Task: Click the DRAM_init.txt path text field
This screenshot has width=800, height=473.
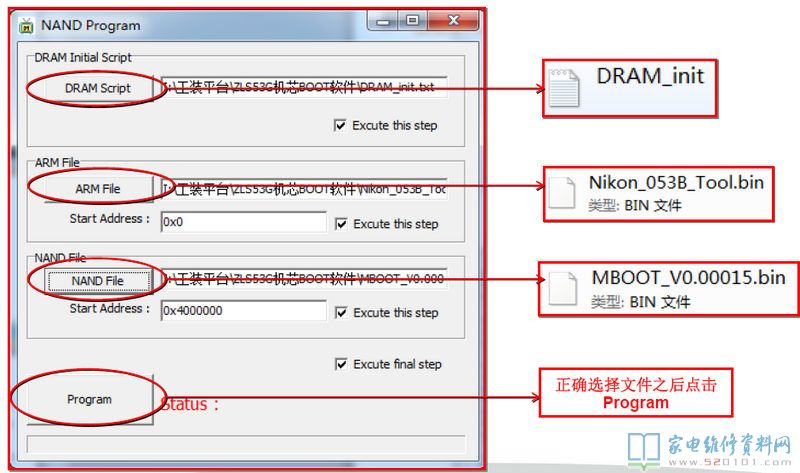Action: pyautogui.click(x=304, y=88)
